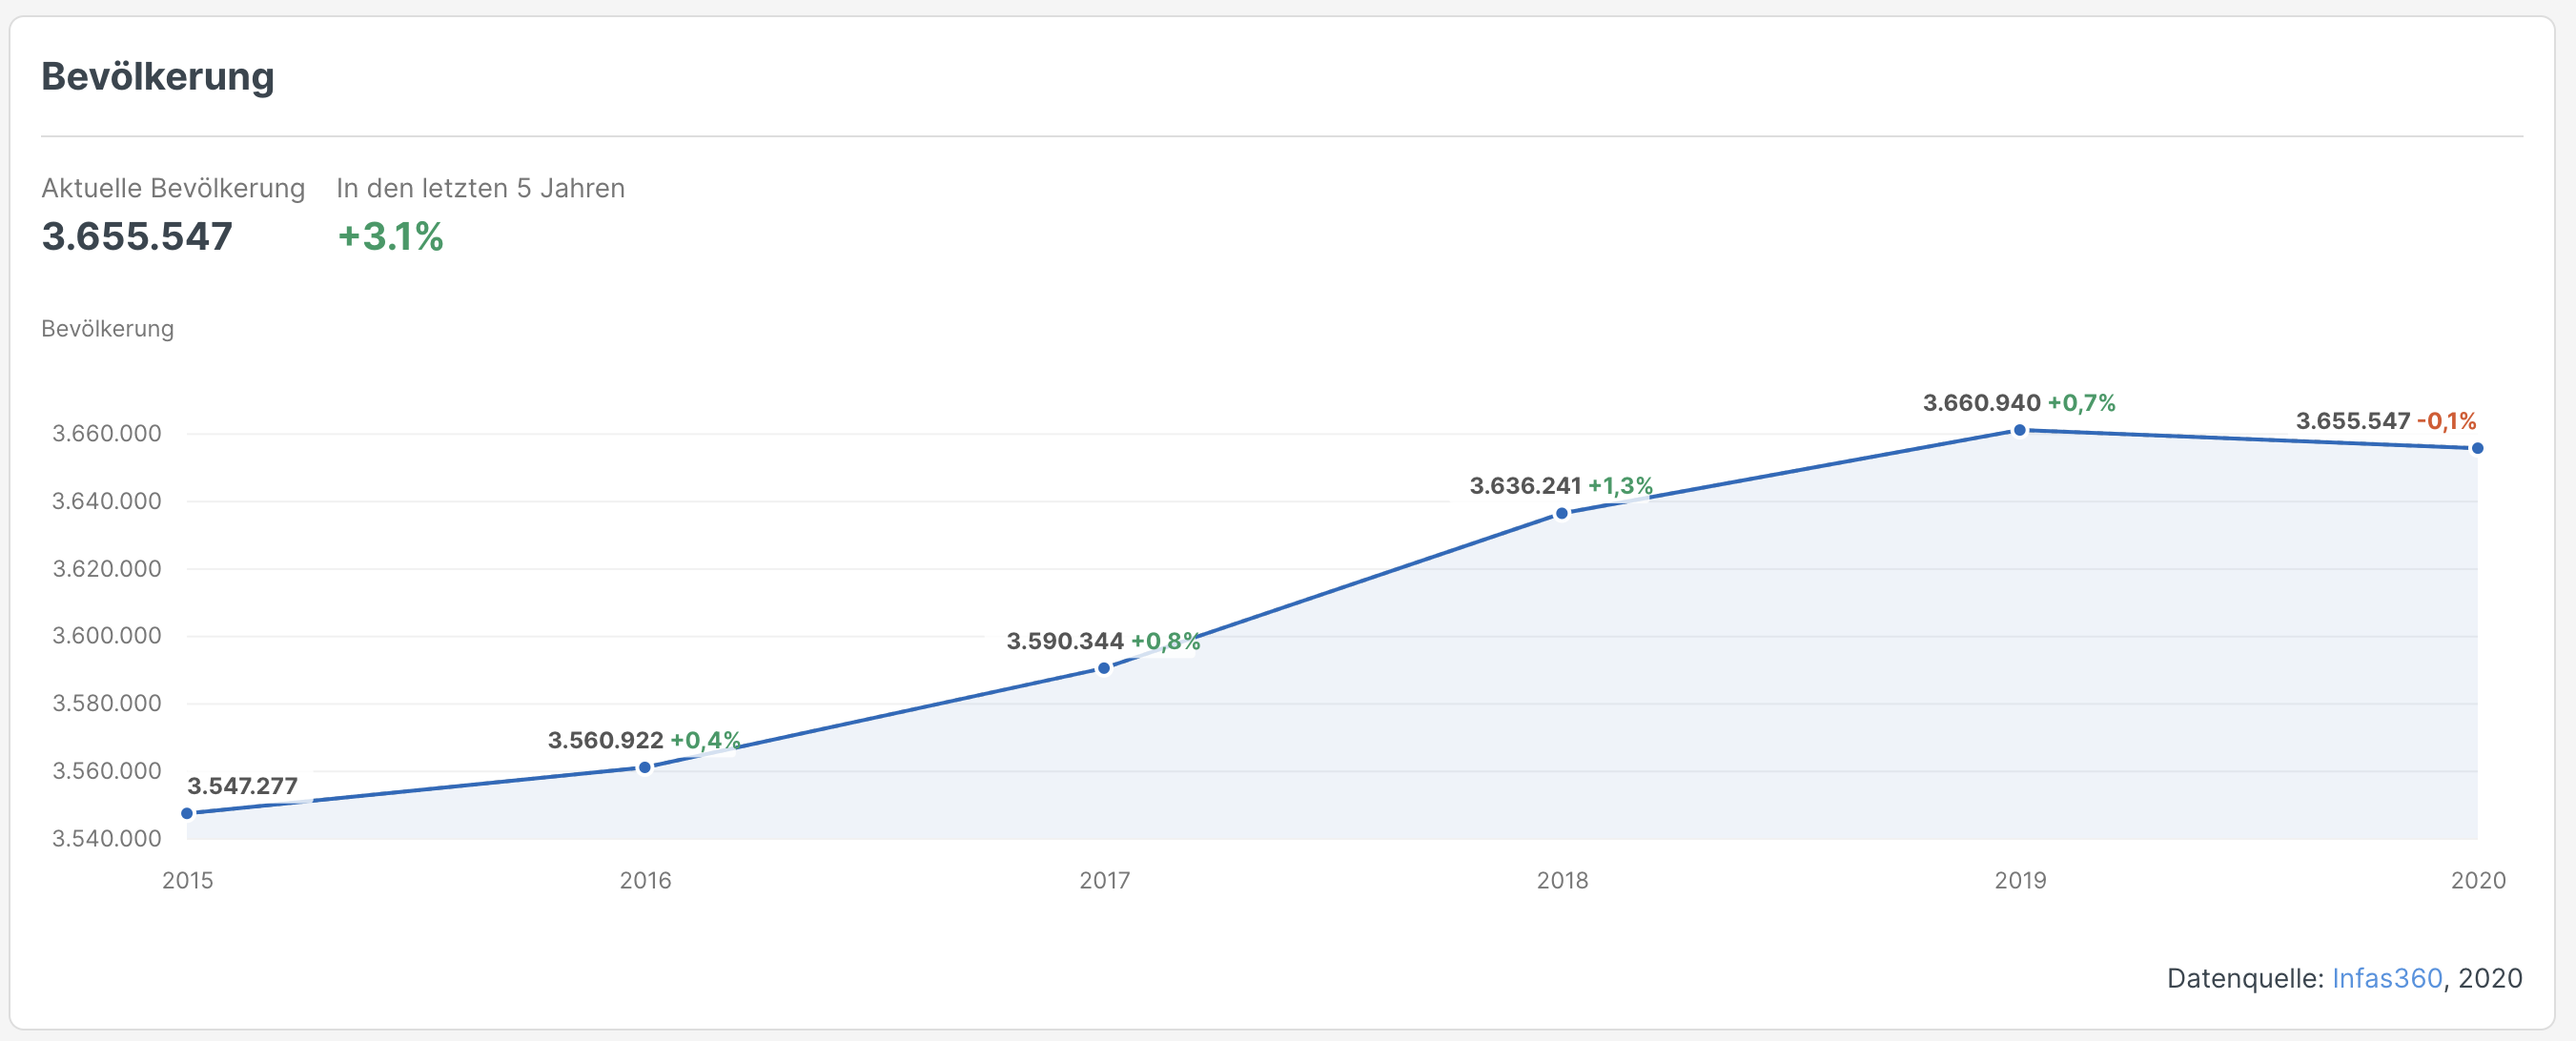Click the 2018 x-axis year label
2576x1041 pixels.
coord(1562,880)
